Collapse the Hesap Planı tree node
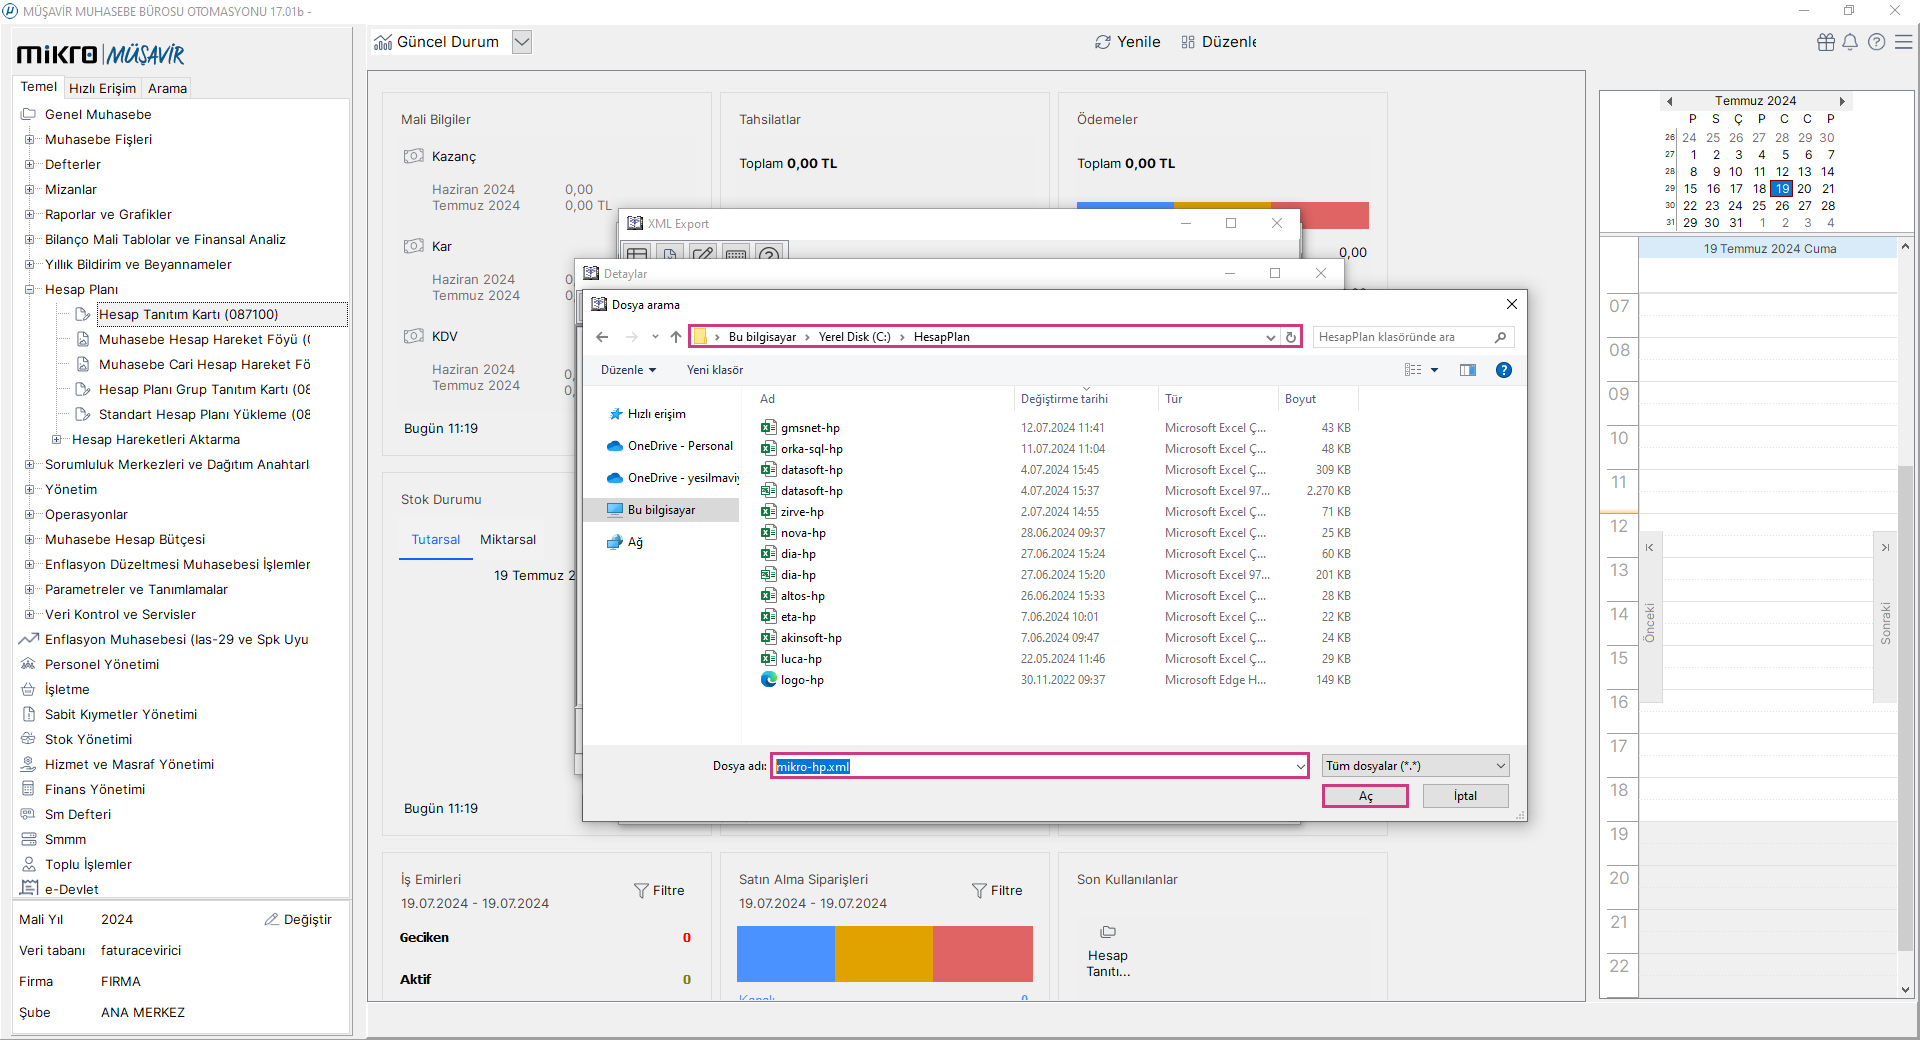 (29, 289)
